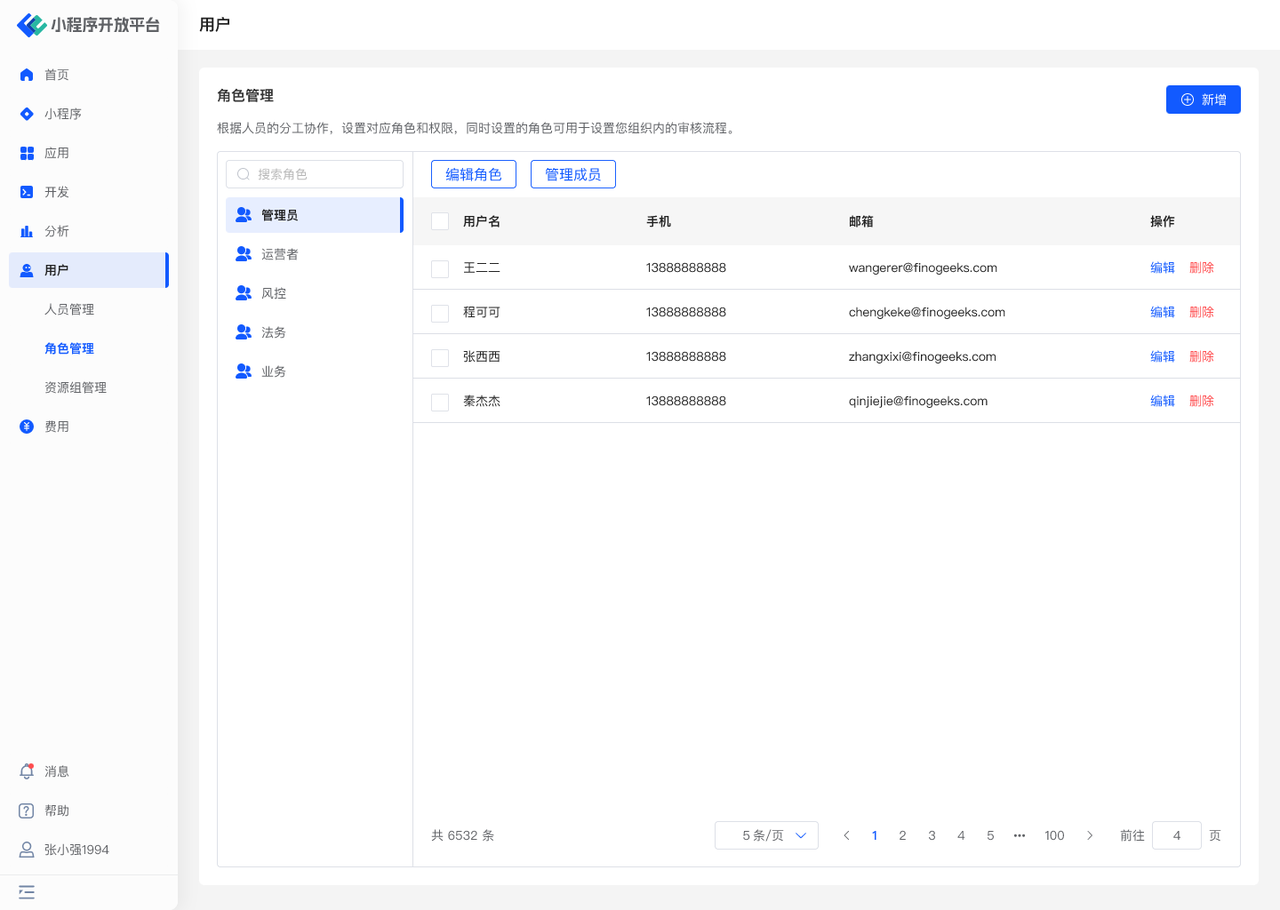Click the 搜索角色 search field
1280x910 pixels.
pyautogui.click(x=315, y=174)
